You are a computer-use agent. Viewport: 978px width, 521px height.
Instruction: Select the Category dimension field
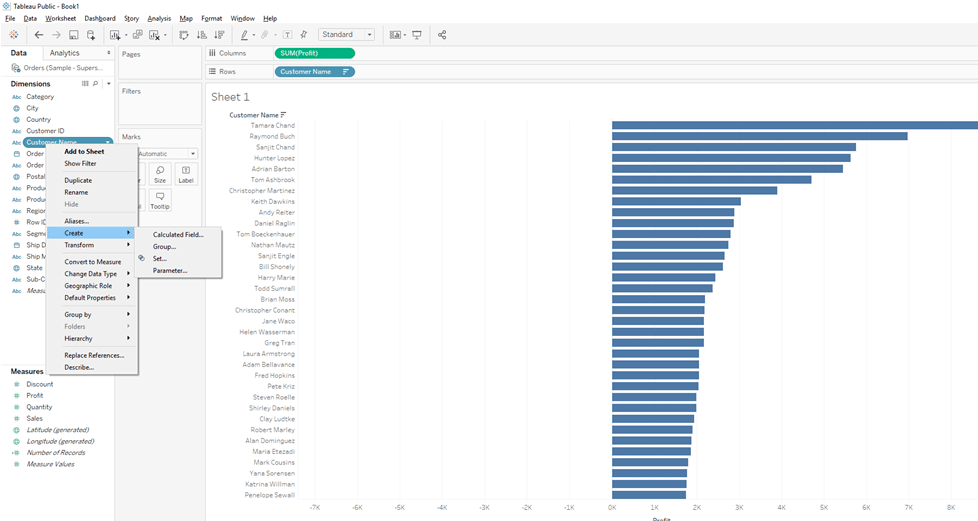40,97
